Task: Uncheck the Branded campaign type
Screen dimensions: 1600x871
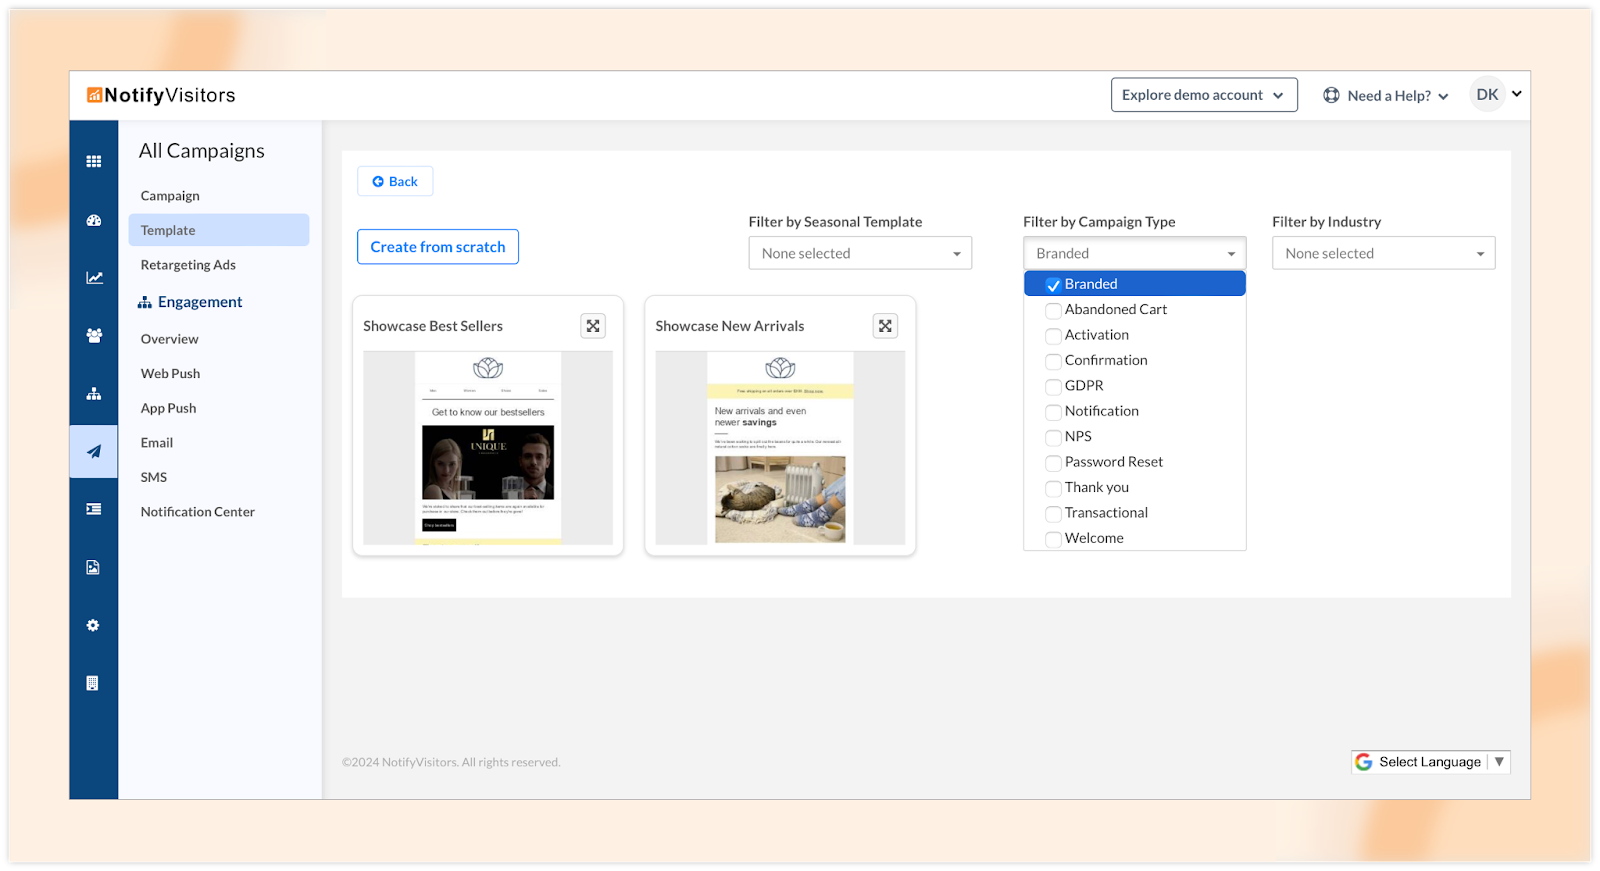Action: click(1053, 285)
